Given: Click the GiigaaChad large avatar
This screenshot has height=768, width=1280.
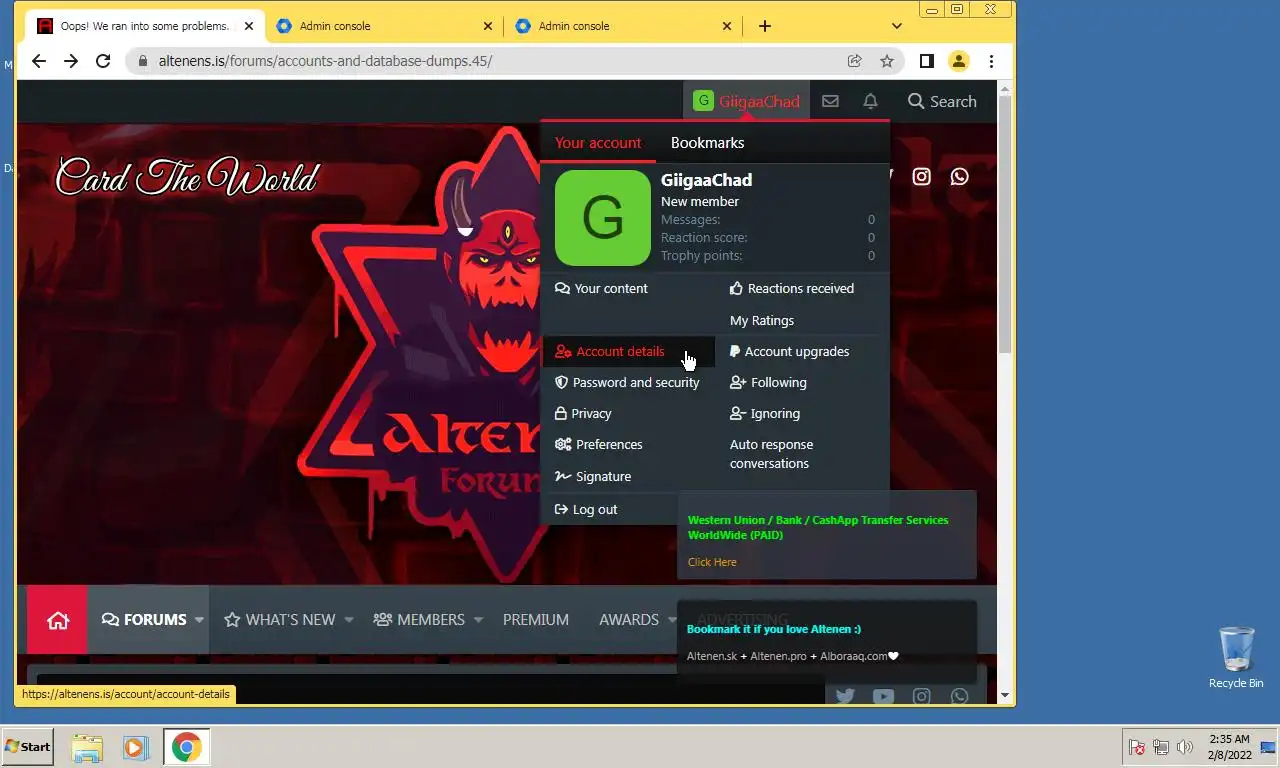Looking at the screenshot, I should [x=603, y=218].
